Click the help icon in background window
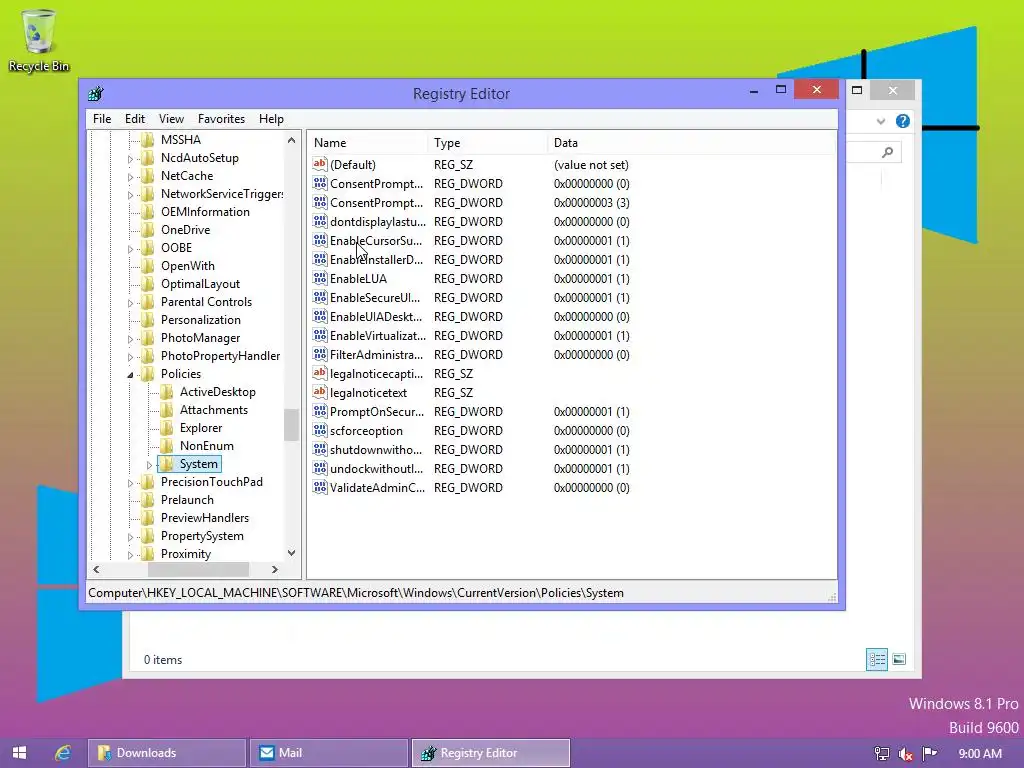The image size is (1024, 768). point(903,121)
